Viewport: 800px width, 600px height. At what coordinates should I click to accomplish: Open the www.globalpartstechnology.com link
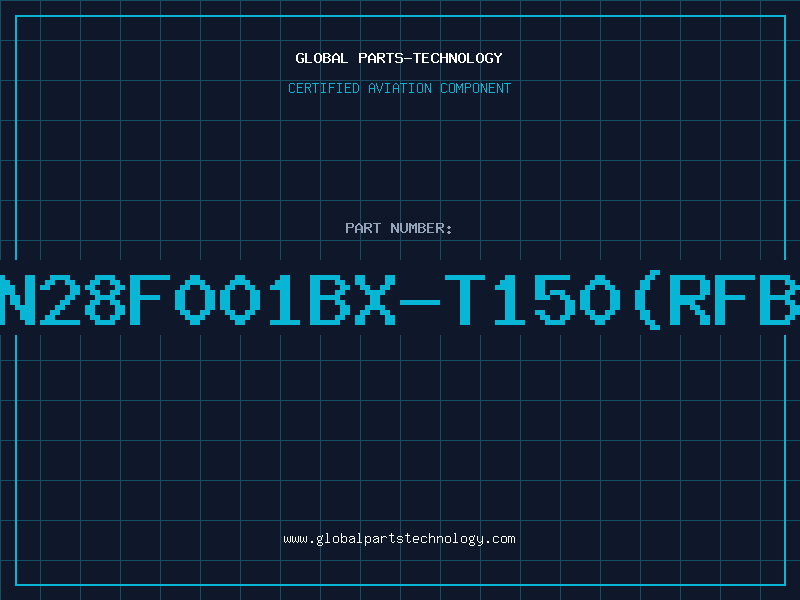[399, 539]
